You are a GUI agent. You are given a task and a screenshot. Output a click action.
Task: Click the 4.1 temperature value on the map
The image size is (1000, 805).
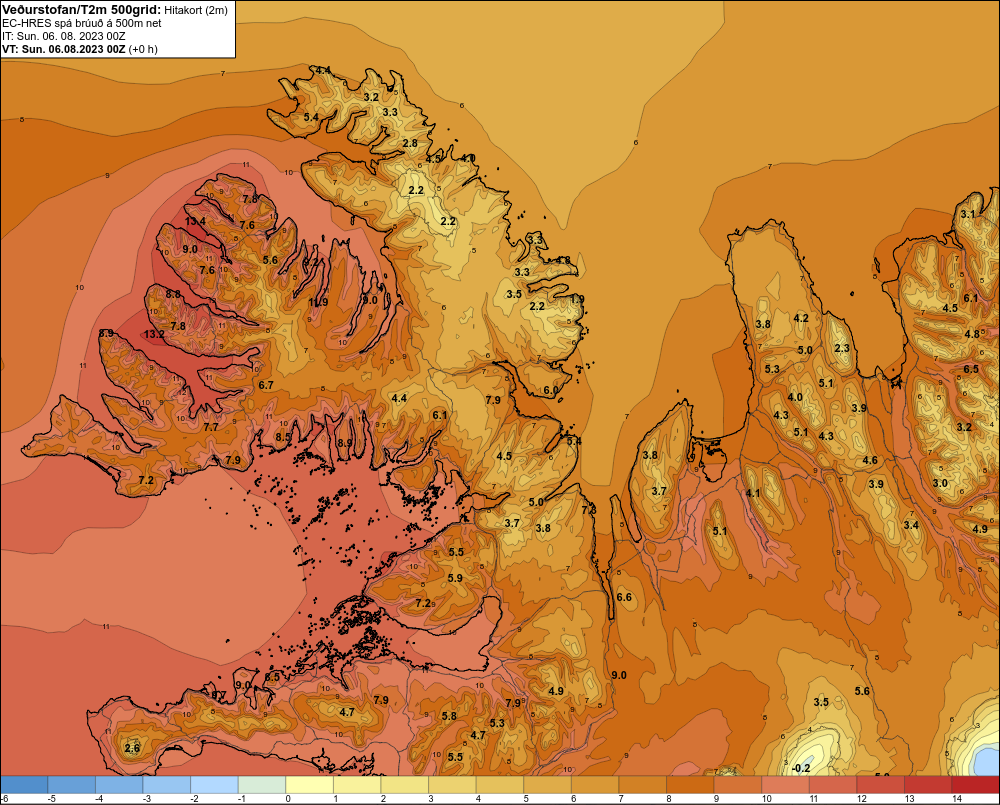[x=753, y=493]
